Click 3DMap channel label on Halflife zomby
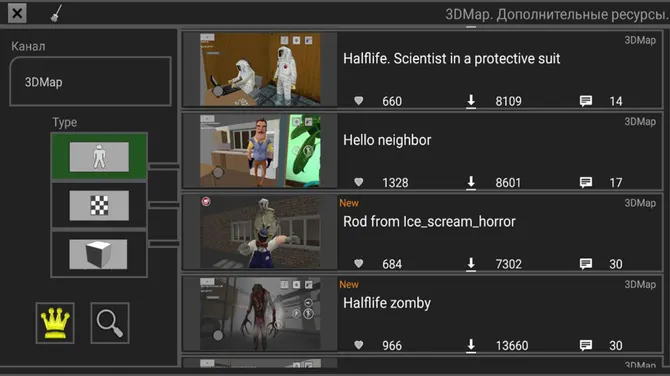 640,285
